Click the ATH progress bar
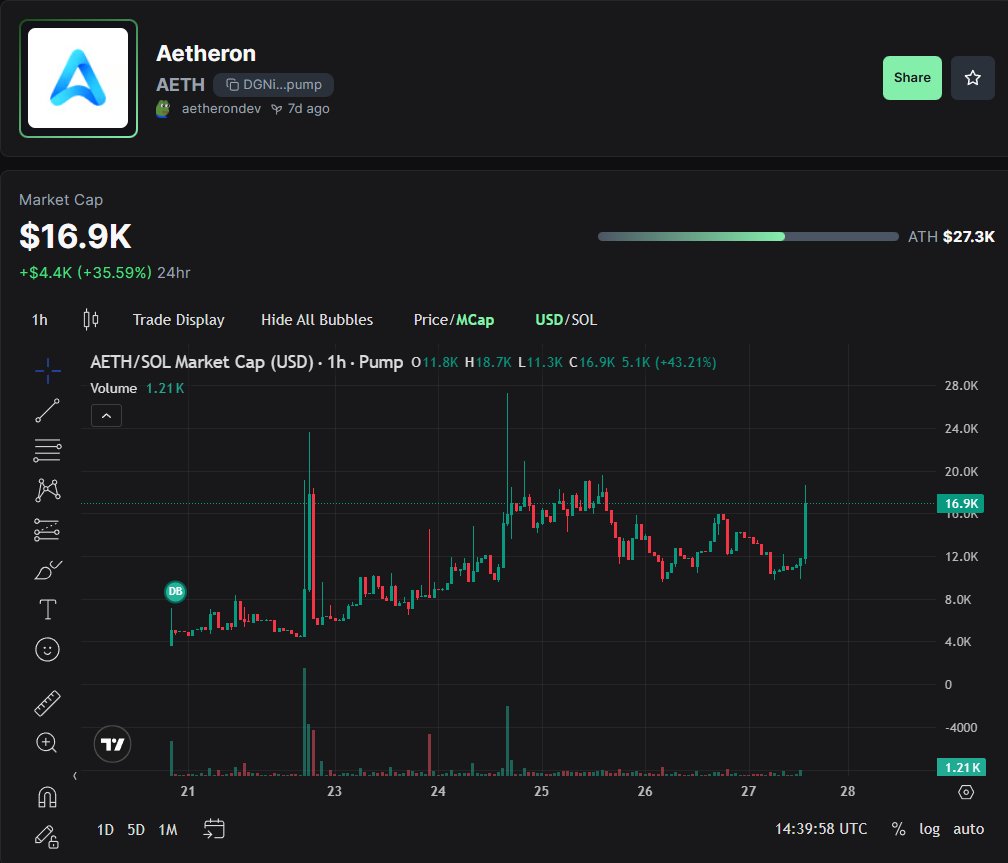 click(748, 237)
